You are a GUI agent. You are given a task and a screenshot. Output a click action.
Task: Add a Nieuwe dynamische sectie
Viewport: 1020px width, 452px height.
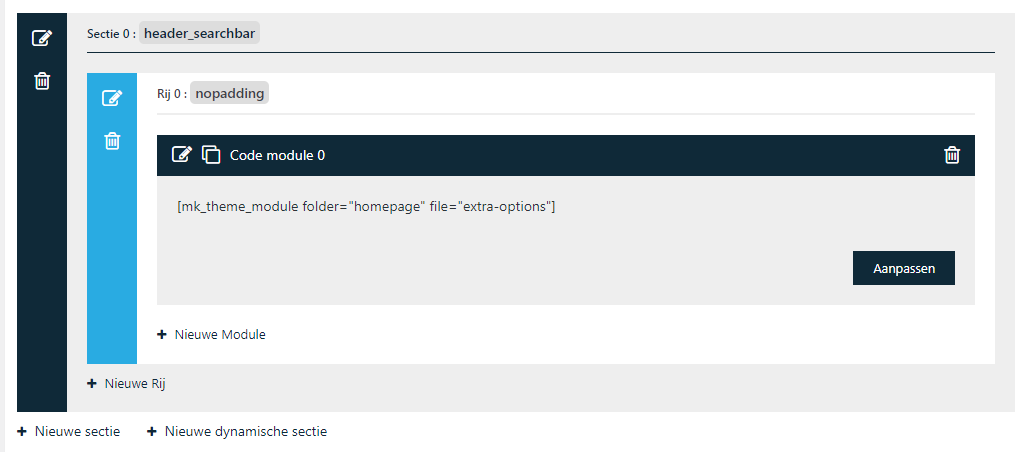[237, 431]
